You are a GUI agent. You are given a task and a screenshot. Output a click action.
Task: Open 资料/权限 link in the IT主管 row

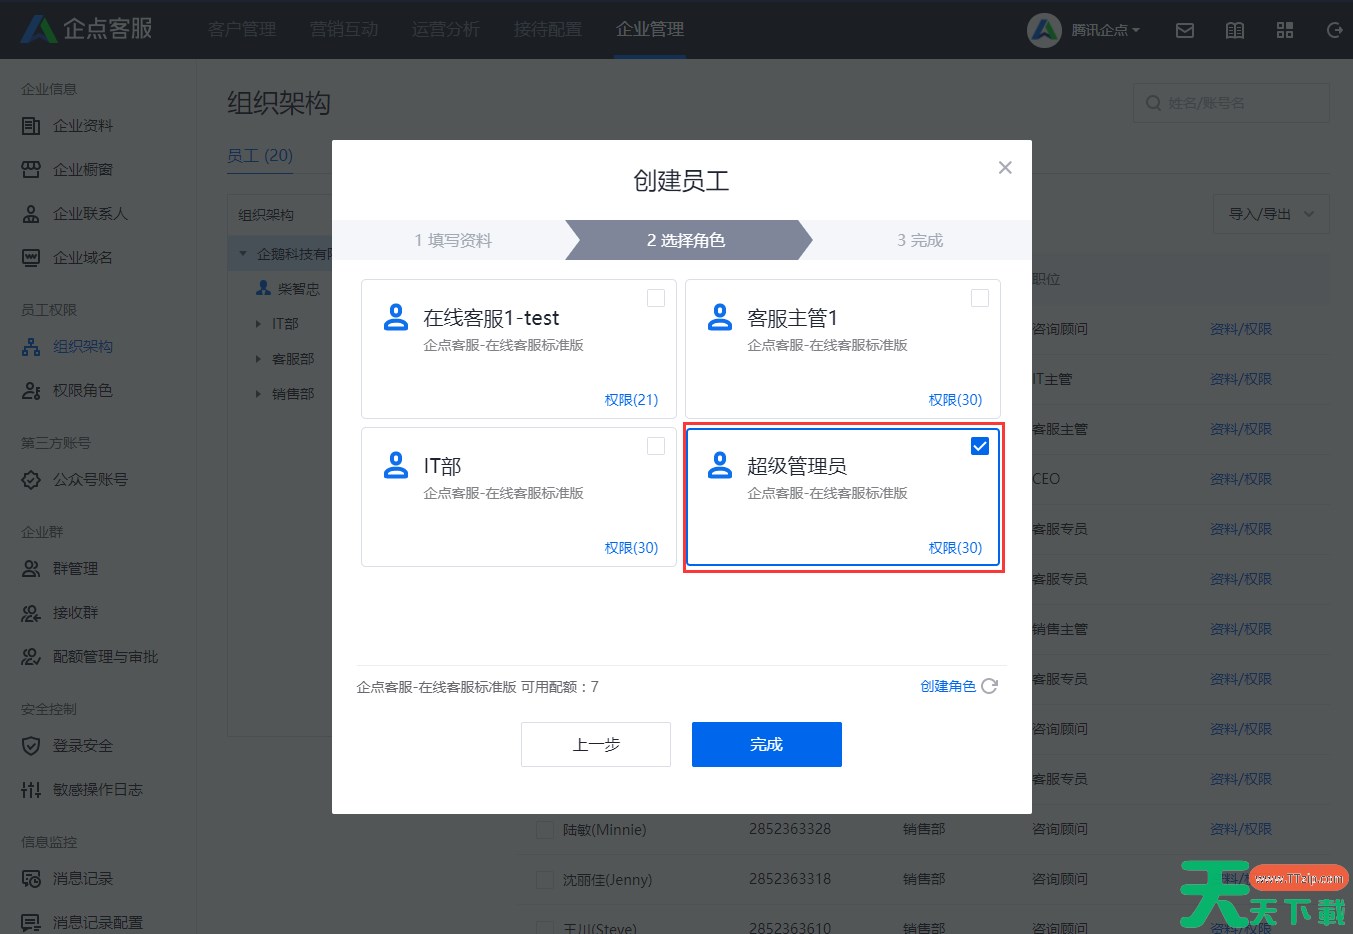[1241, 379]
